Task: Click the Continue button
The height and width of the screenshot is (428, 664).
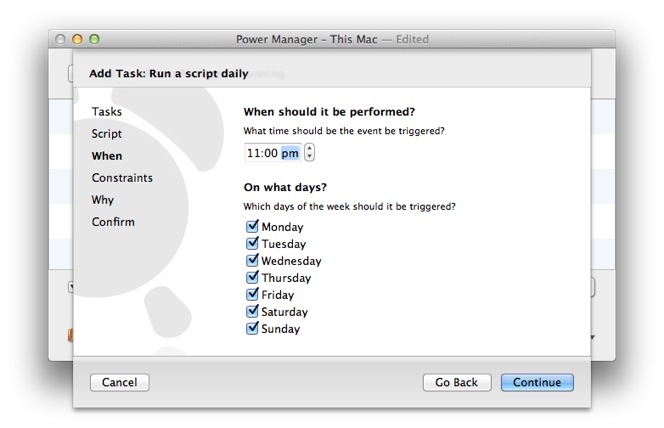Action: tap(537, 382)
